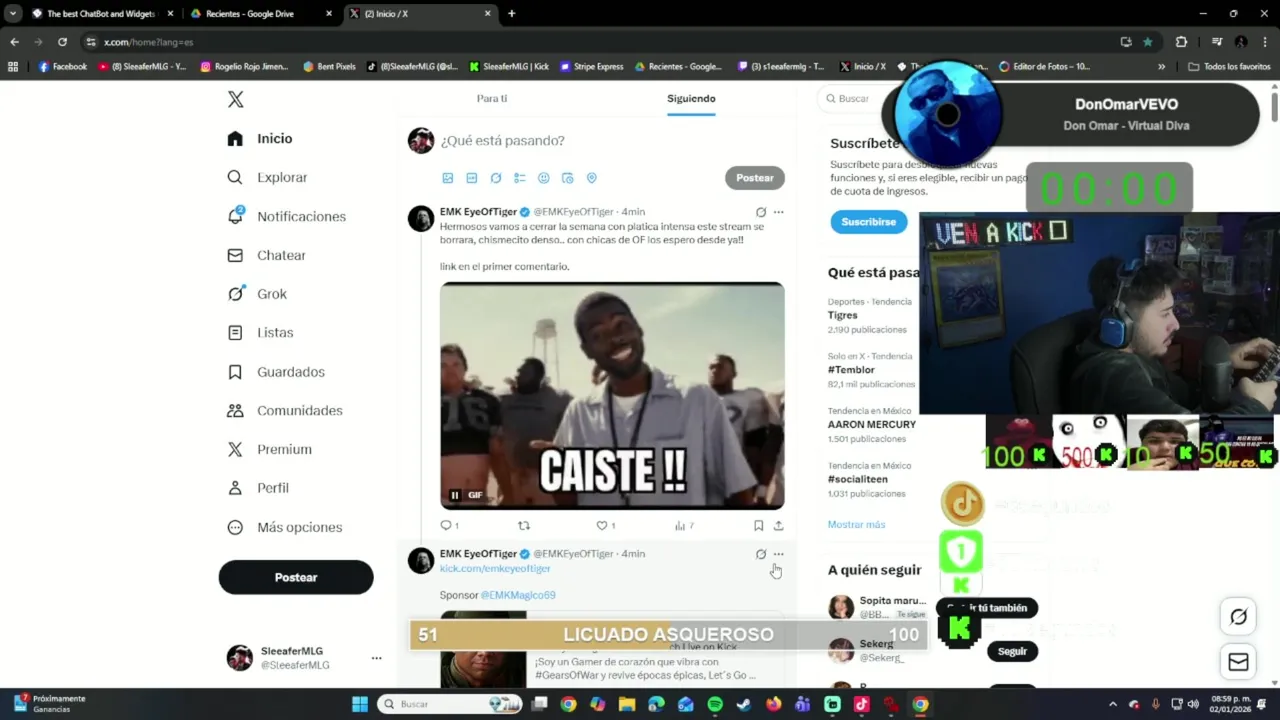Open the X logo home icon
The image size is (1280, 720).
pos(235,99)
